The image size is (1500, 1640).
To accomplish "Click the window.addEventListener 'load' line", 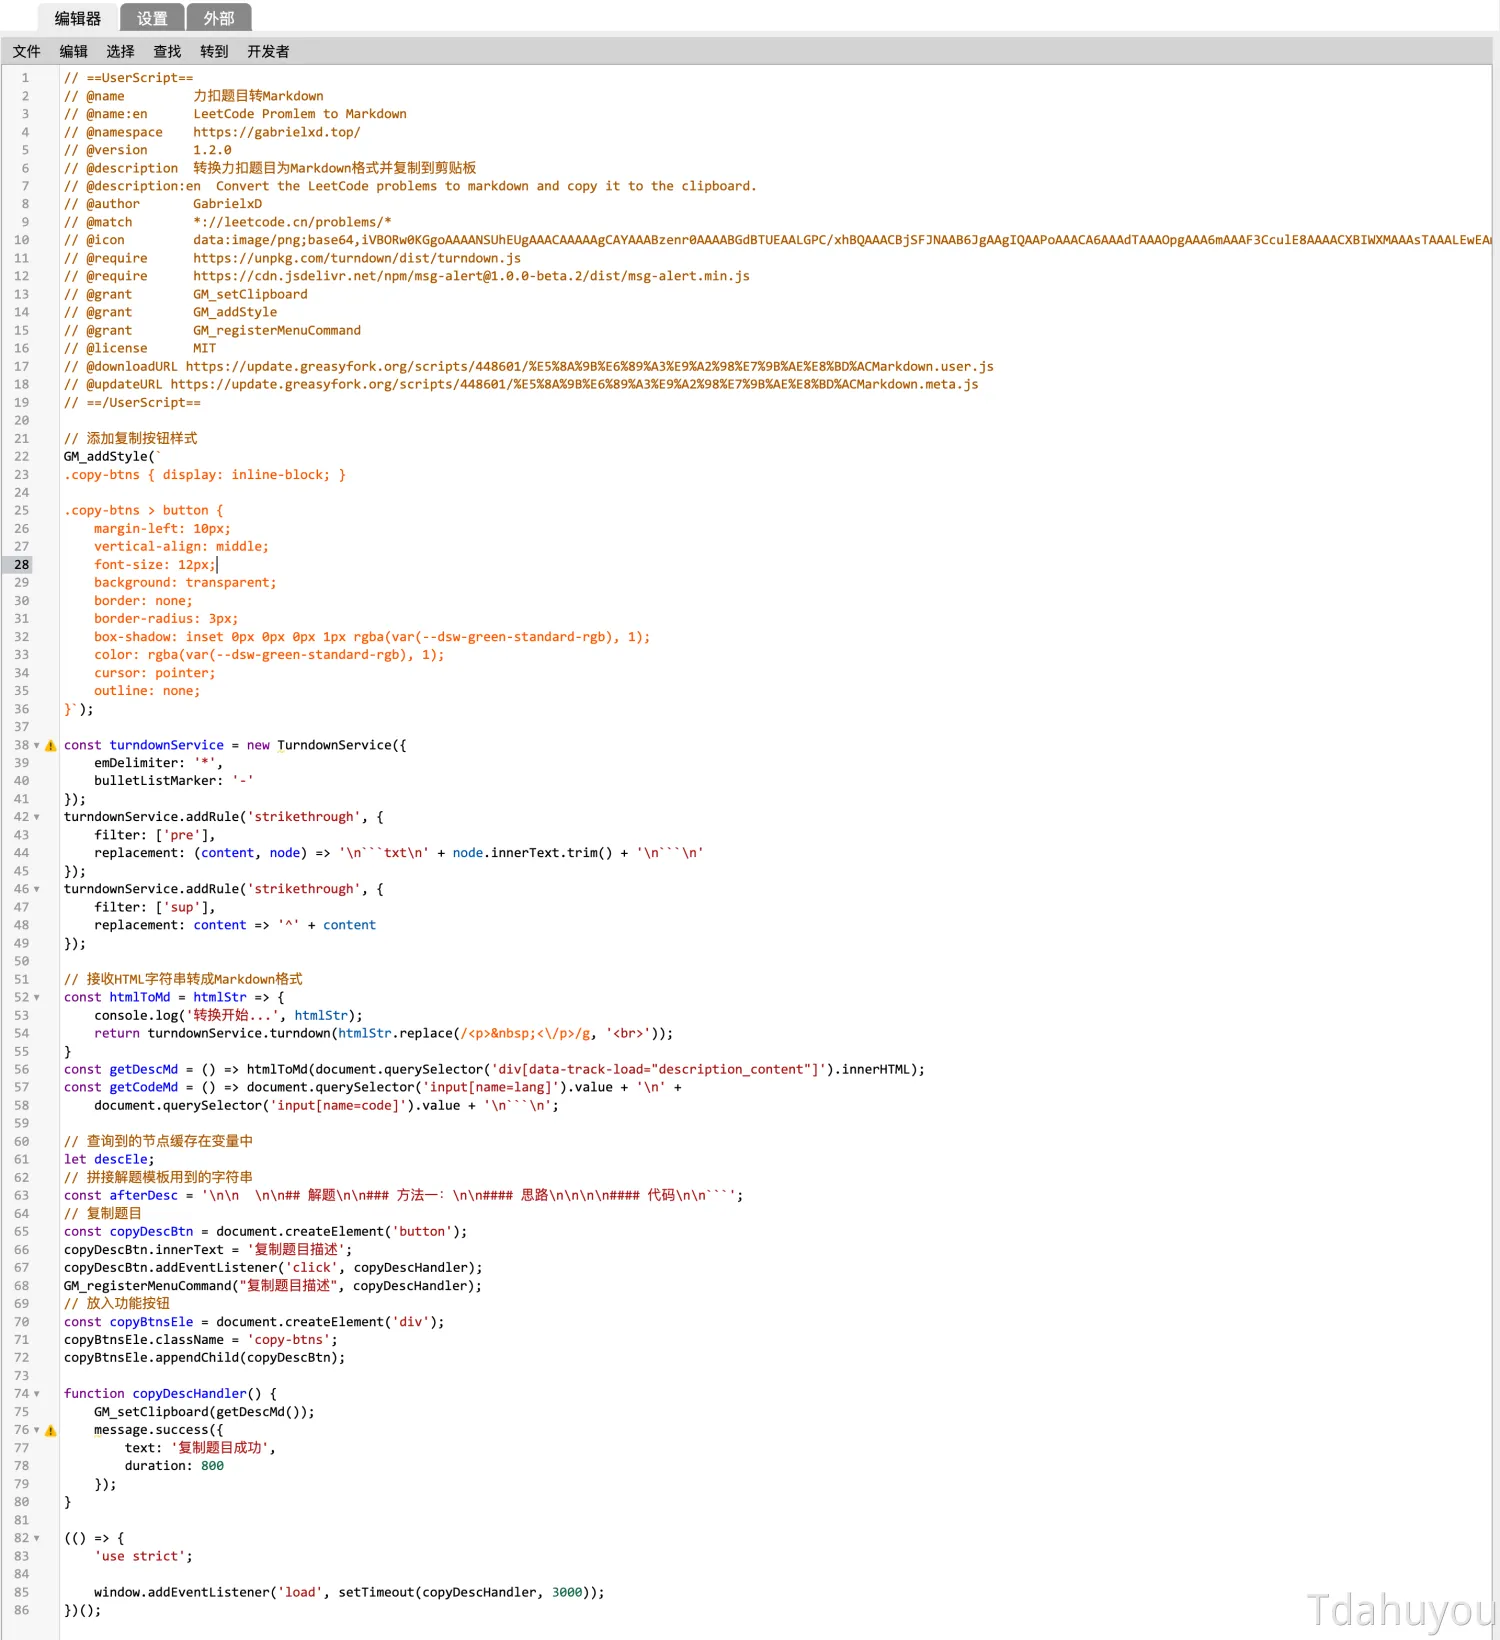I will 349,1592.
